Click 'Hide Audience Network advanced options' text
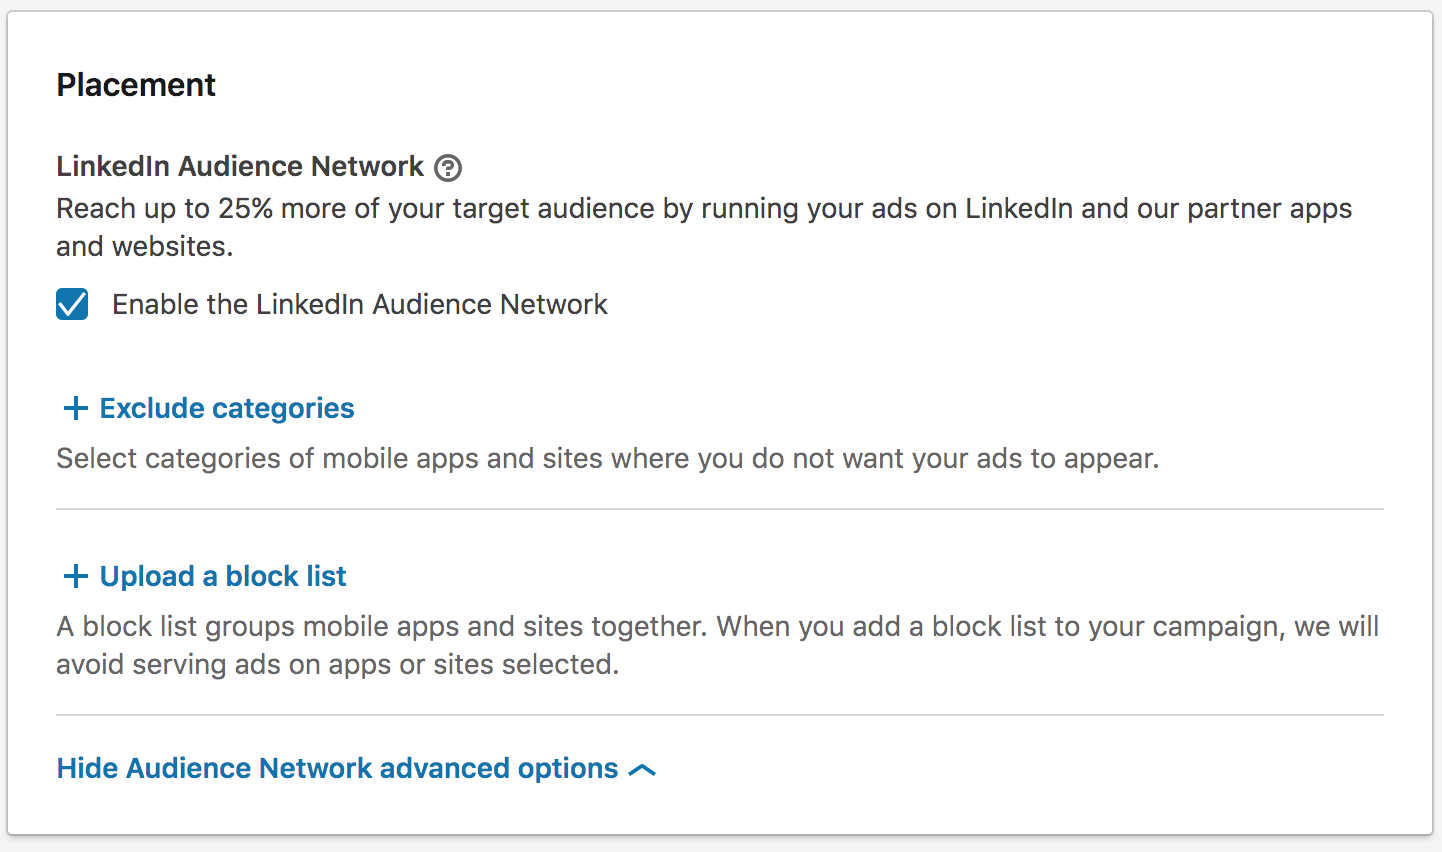Image resolution: width=1442 pixels, height=852 pixels. click(x=337, y=768)
